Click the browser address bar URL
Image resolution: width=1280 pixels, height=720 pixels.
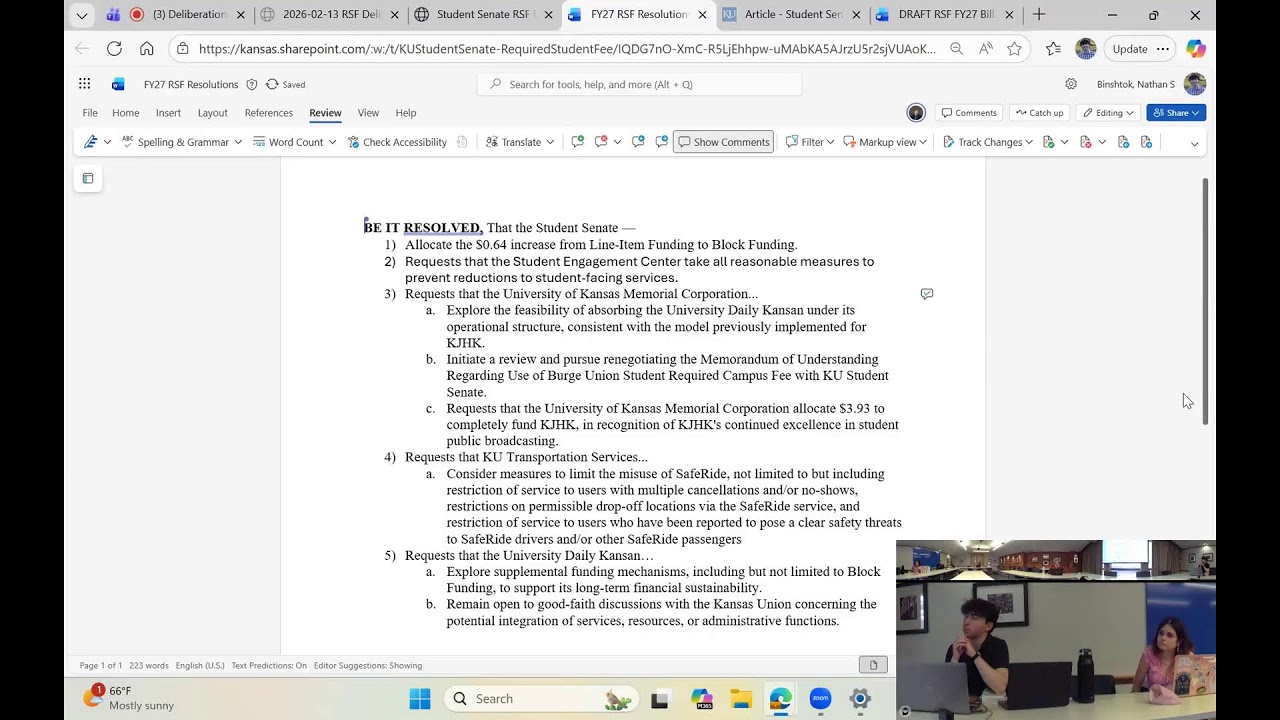coord(567,48)
